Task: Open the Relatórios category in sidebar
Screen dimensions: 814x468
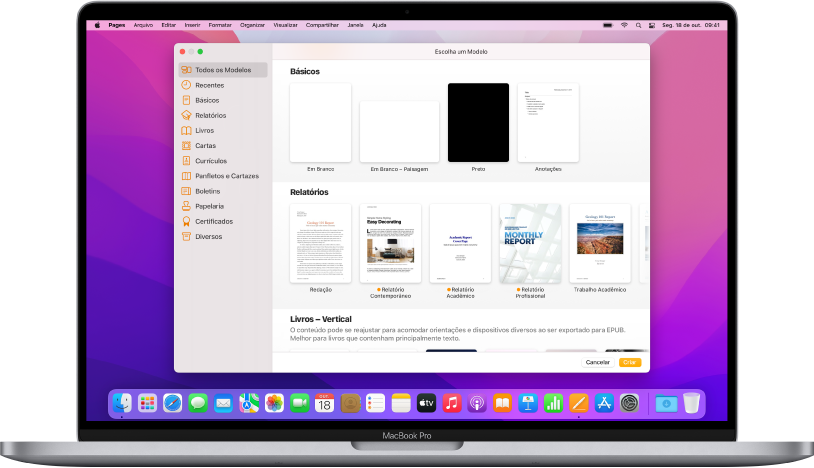Action: (210, 115)
